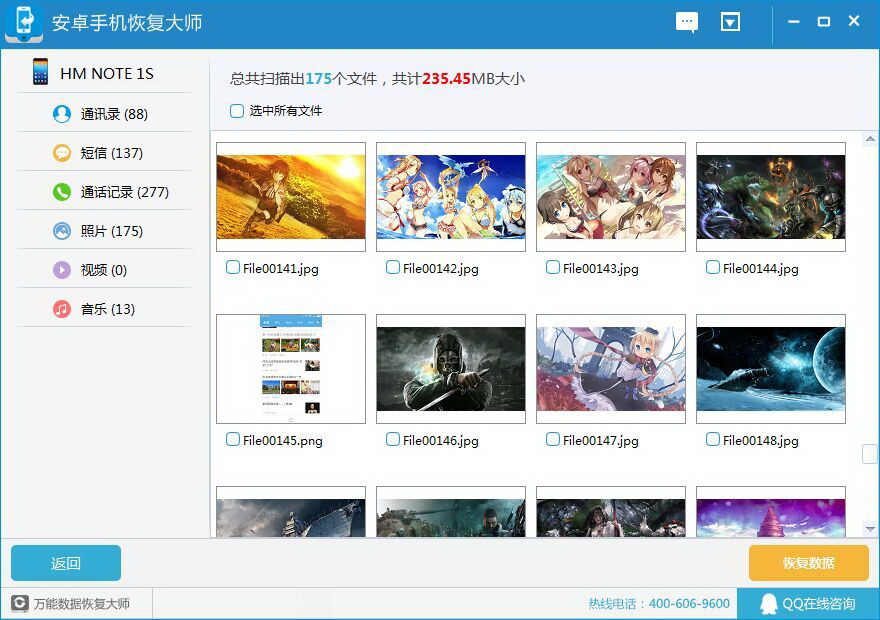The width and height of the screenshot is (880, 620).
Task: Click the File00141.jpg file name
Action: pos(281,269)
